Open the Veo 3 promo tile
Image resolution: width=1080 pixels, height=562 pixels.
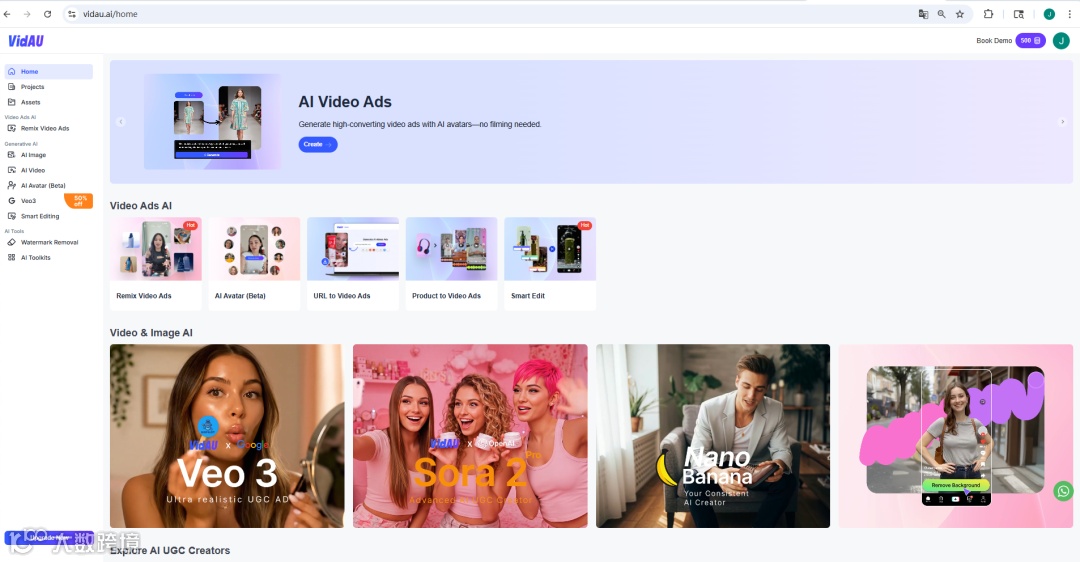click(x=227, y=436)
